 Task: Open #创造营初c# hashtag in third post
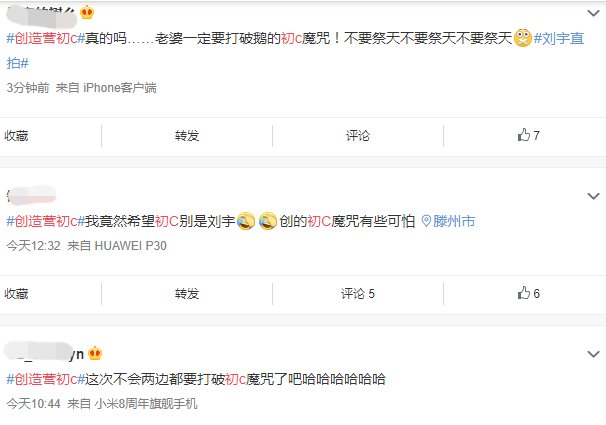[x=46, y=379]
